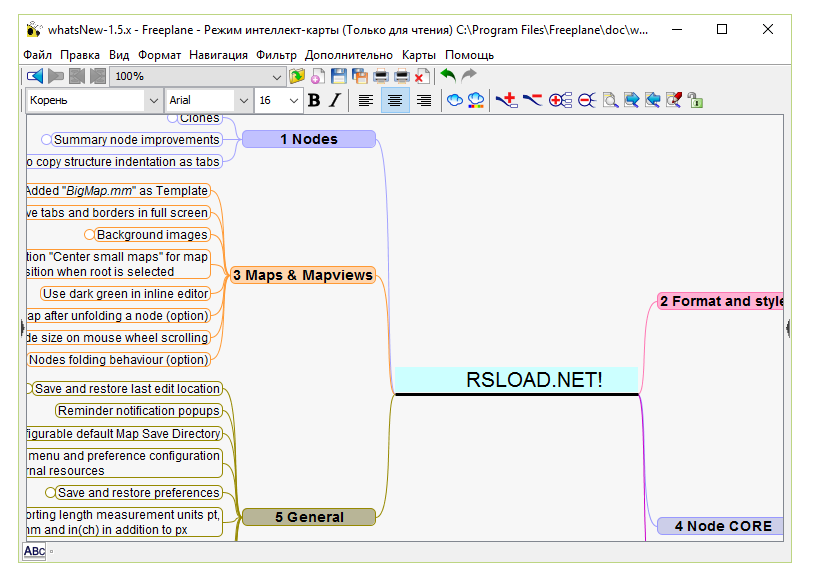Screen dimensions: 813x584
Task: Click the right side panel handle
Action: pyautogui.click(x=788, y=328)
